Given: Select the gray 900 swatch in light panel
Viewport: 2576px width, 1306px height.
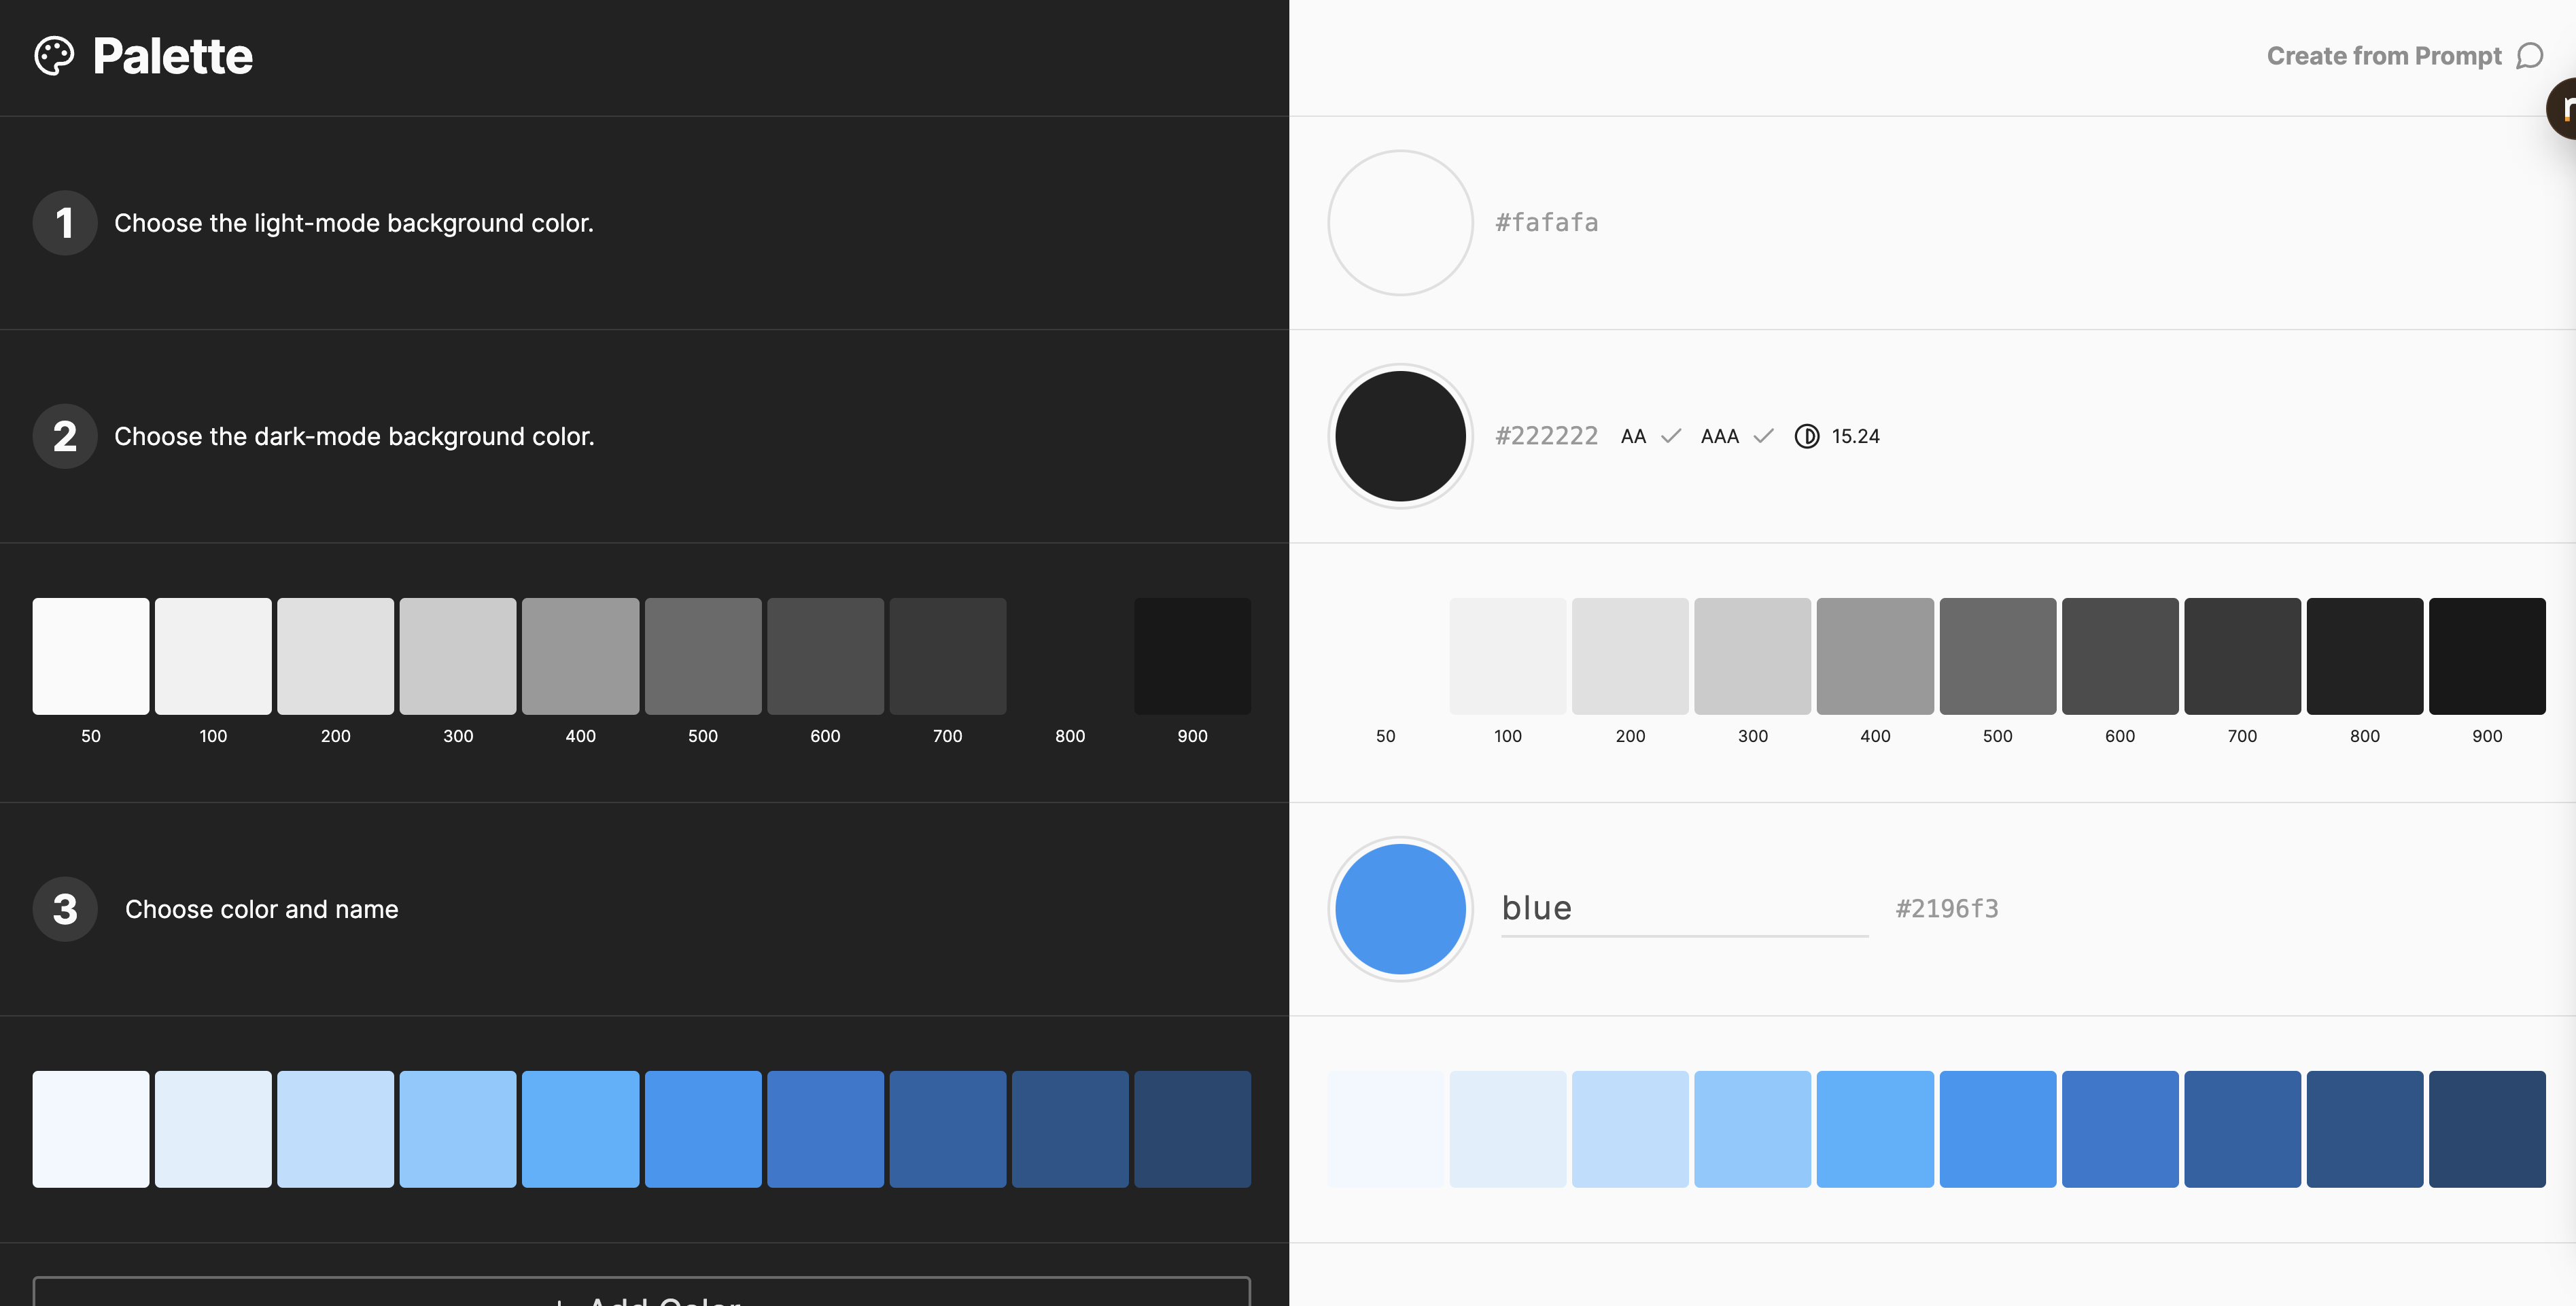Looking at the screenshot, I should 2486,656.
